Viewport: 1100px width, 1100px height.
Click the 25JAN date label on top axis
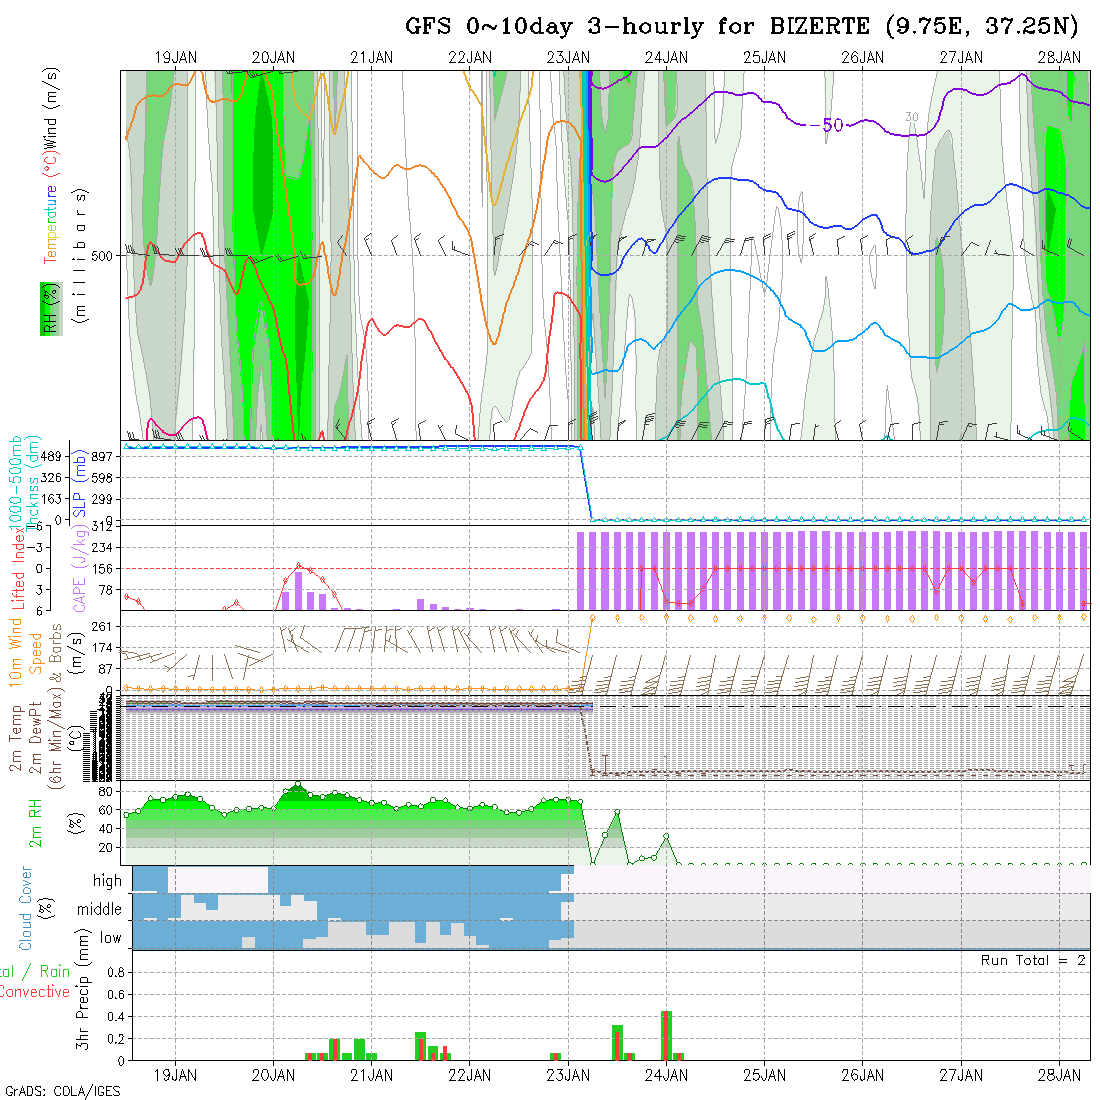(x=764, y=58)
